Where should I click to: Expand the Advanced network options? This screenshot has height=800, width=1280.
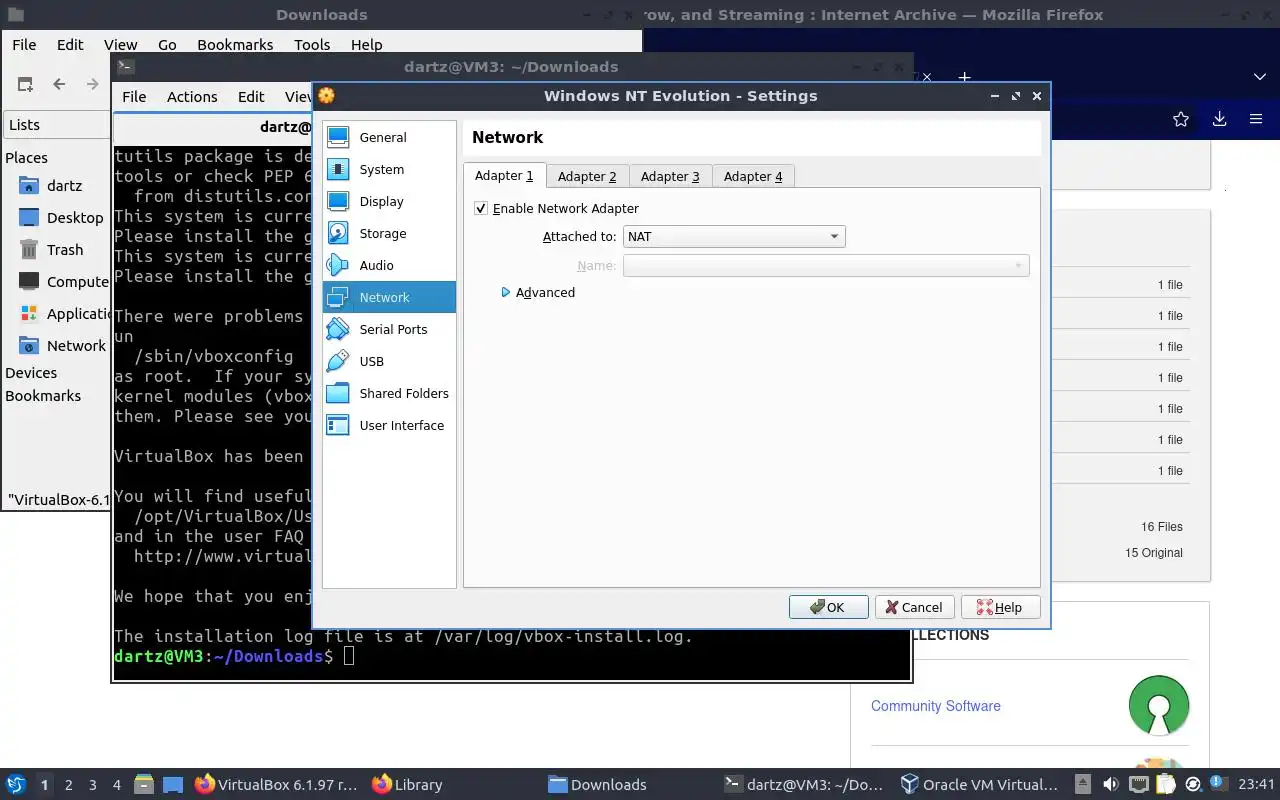pos(538,292)
